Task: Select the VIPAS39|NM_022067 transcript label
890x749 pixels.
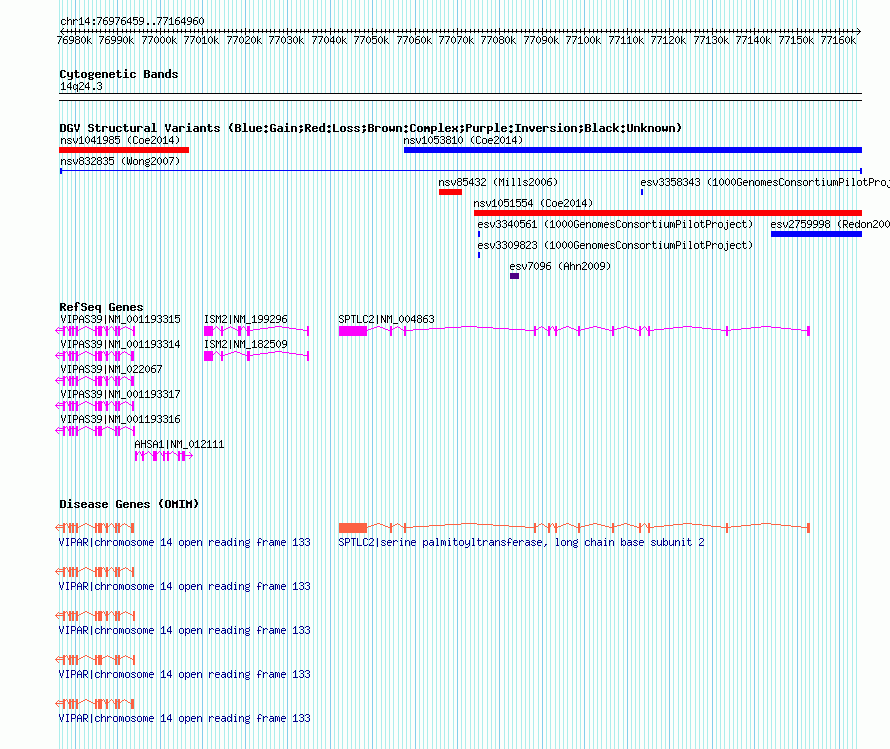Action: (x=111, y=369)
